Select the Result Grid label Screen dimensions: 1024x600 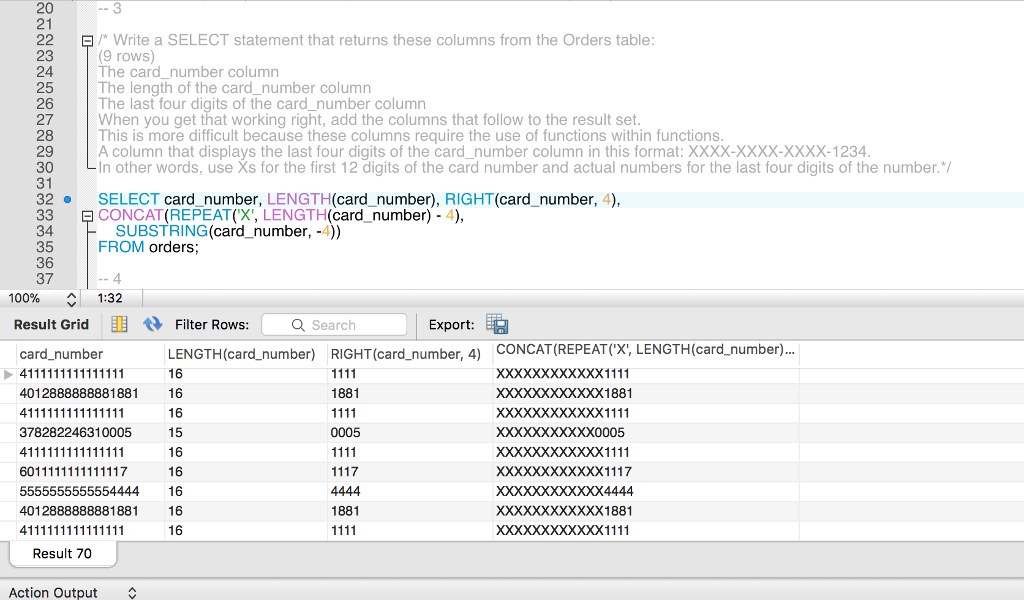[x=51, y=324]
